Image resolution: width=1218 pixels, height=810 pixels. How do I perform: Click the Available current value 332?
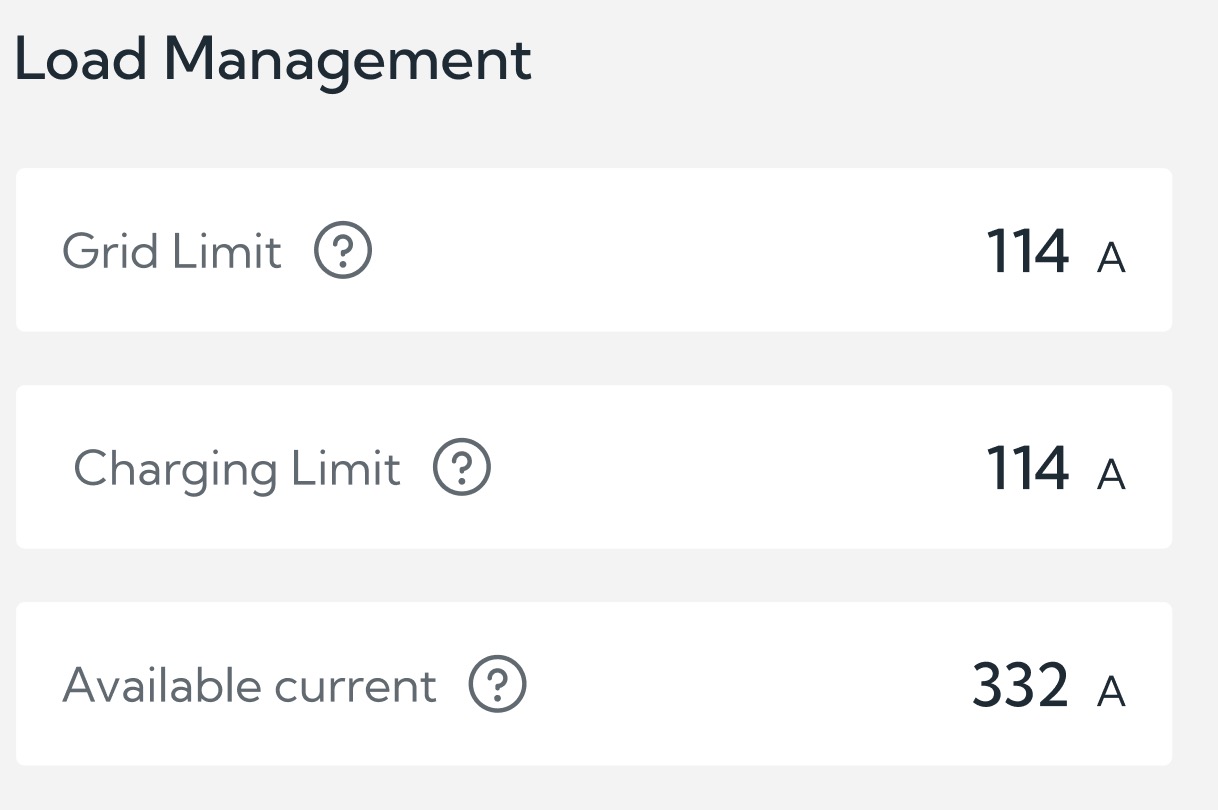coord(1020,685)
